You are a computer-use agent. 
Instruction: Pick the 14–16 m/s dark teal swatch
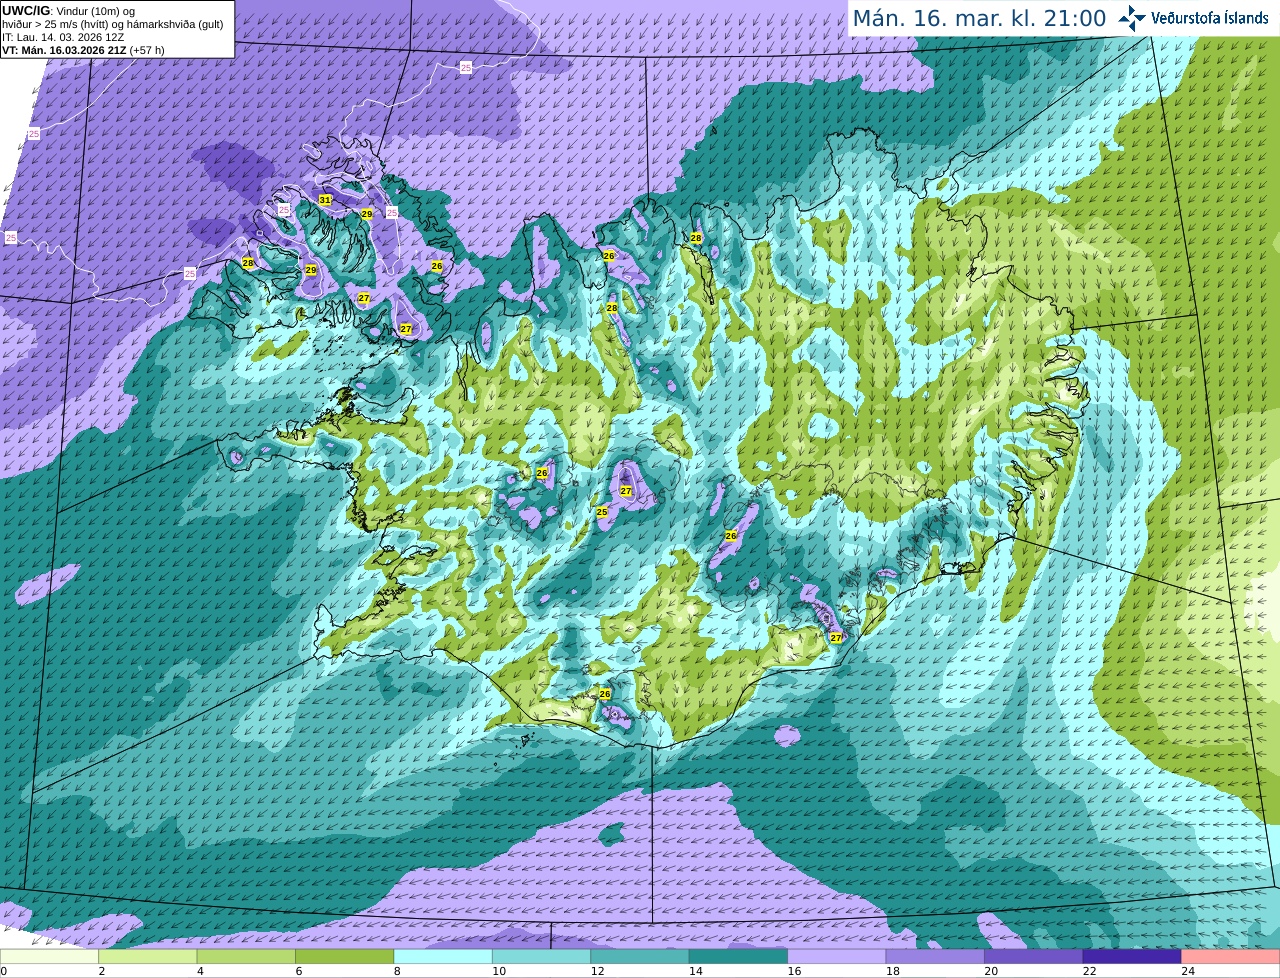coord(738,956)
